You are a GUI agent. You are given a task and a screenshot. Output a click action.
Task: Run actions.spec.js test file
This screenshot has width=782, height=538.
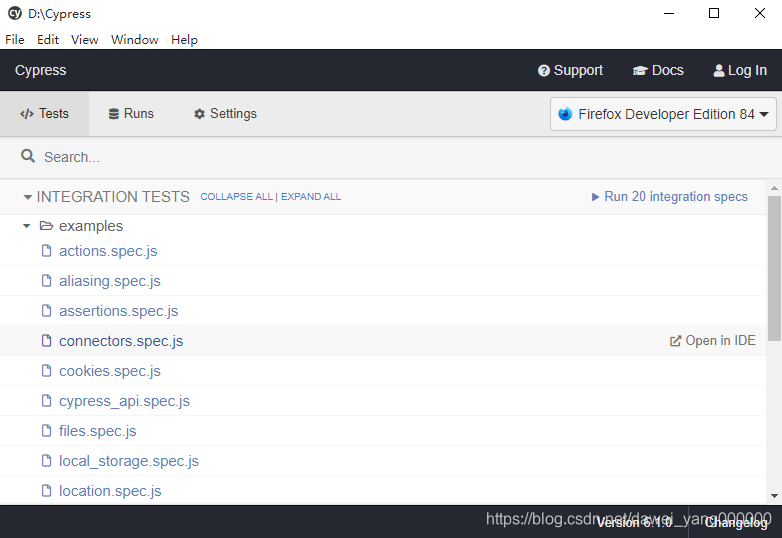coord(108,251)
